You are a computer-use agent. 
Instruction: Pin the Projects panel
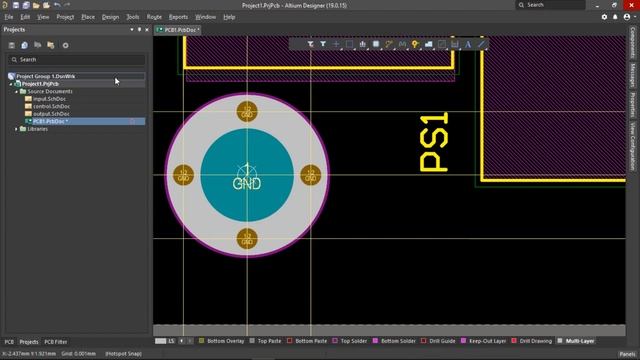(x=139, y=30)
